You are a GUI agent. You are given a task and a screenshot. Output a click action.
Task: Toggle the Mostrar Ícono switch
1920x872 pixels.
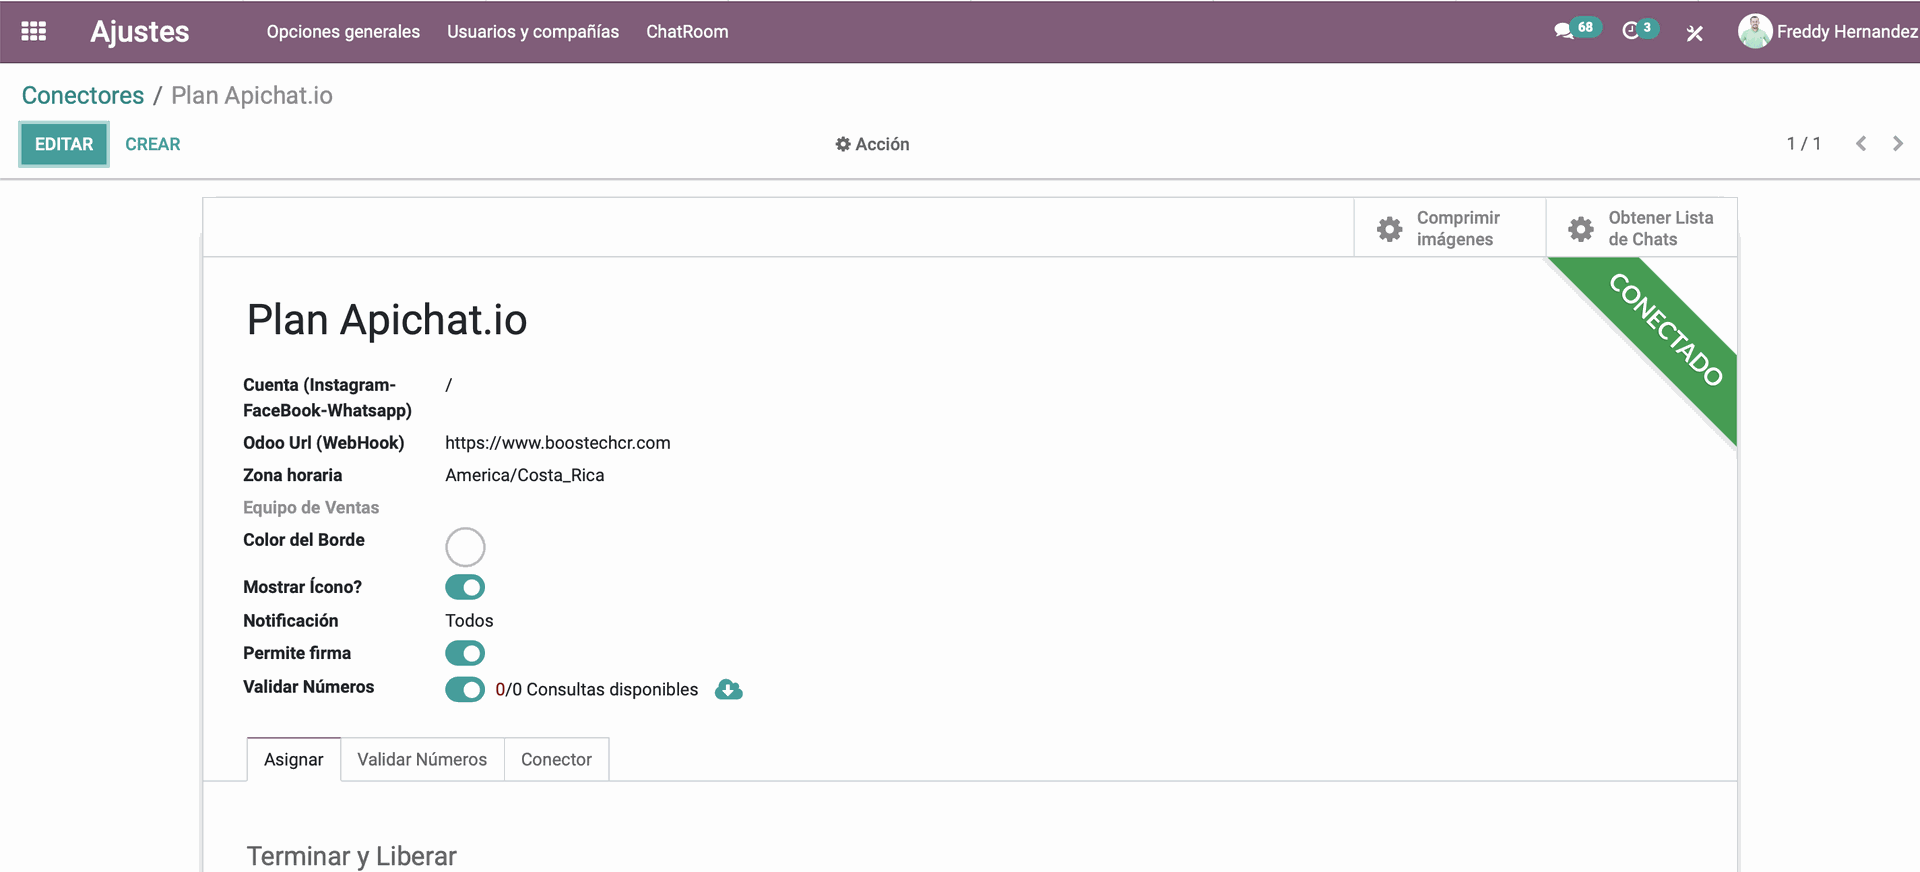[465, 587]
